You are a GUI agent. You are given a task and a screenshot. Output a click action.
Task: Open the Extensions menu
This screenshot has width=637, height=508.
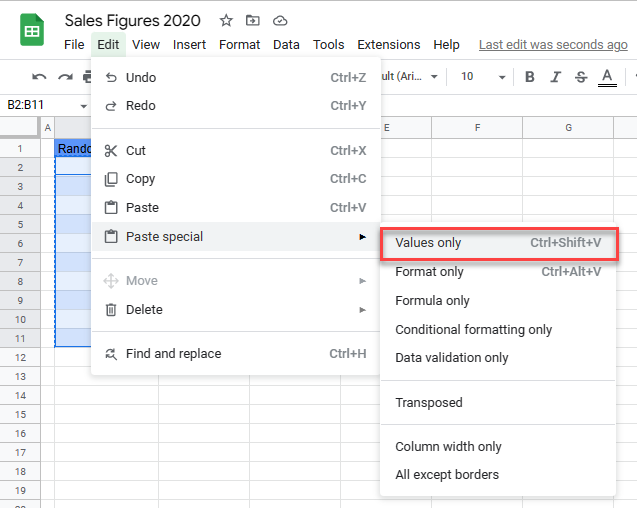388,45
